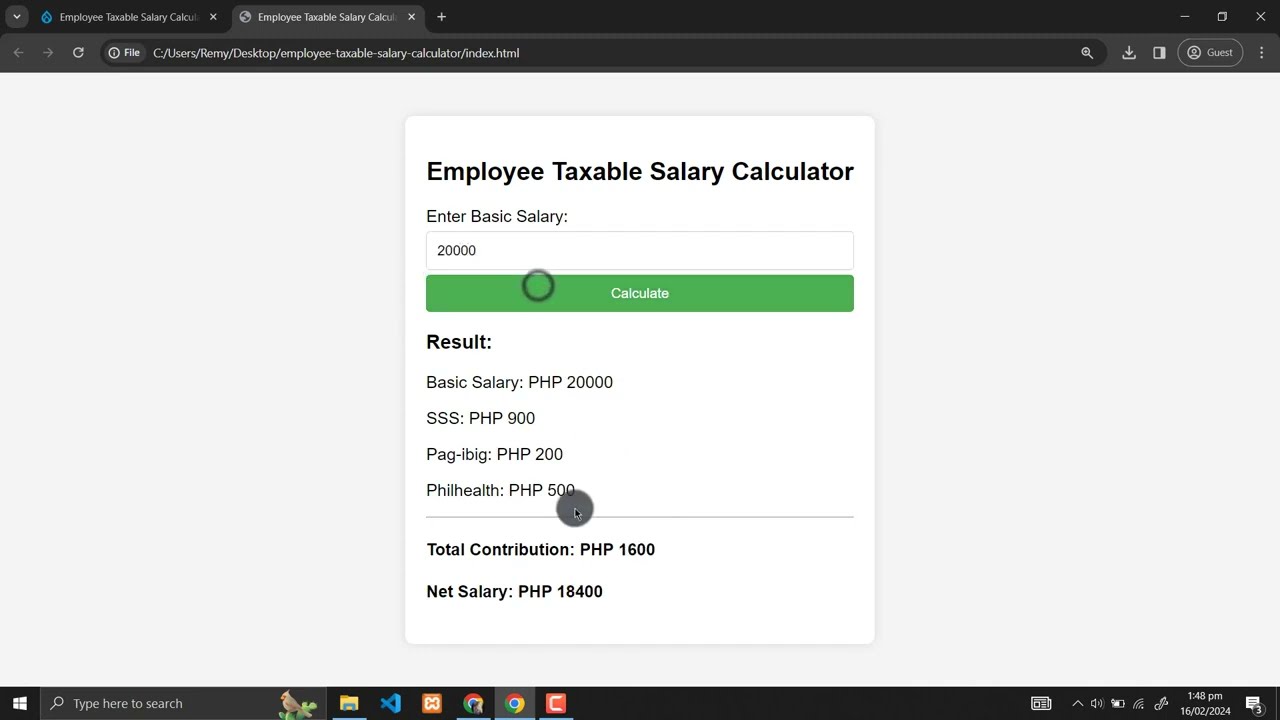1280x720 pixels.
Task: Open the volume speaker tray icon
Action: (1097, 704)
